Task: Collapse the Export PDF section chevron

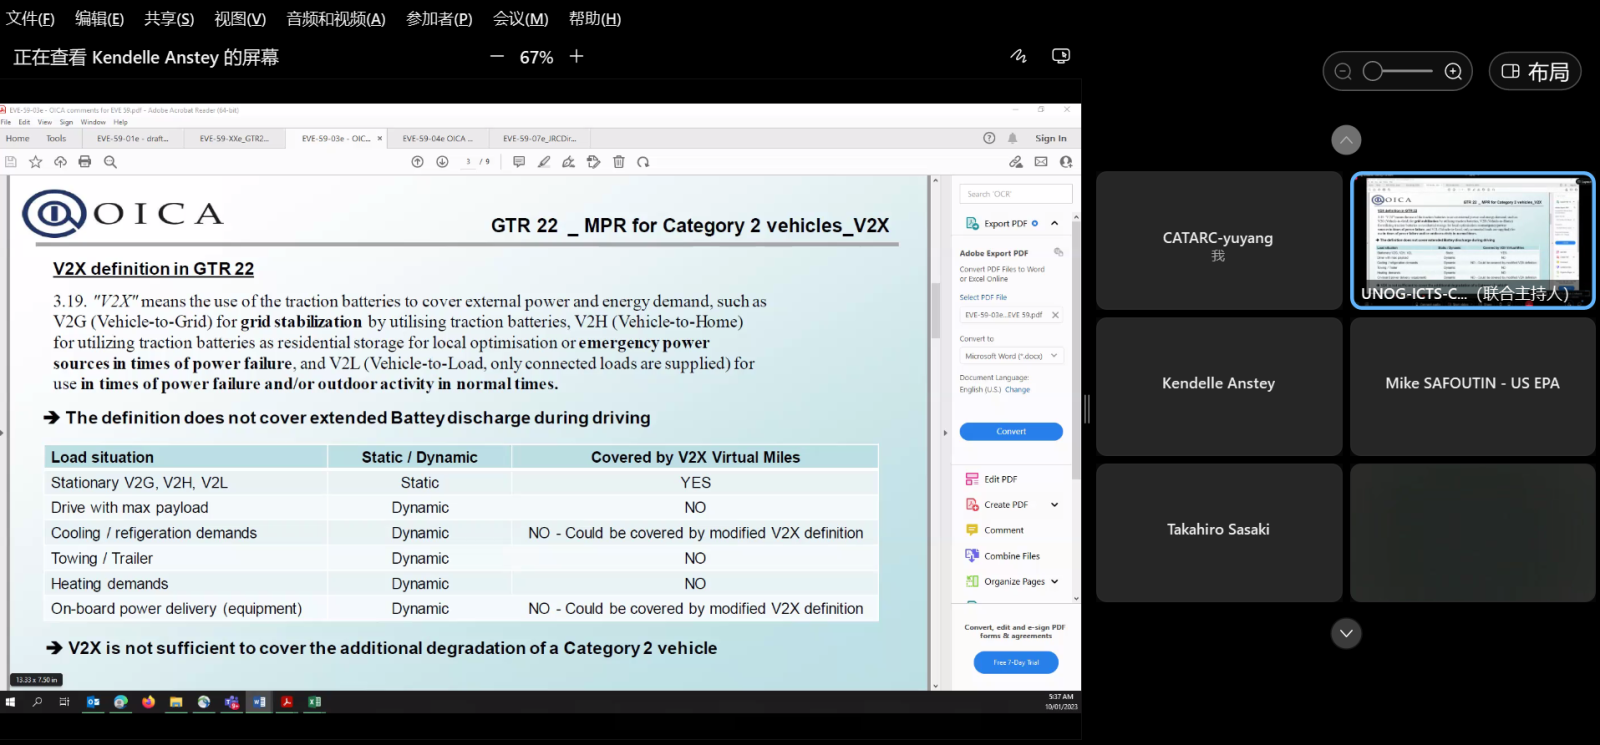Action: pos(1054,224)
